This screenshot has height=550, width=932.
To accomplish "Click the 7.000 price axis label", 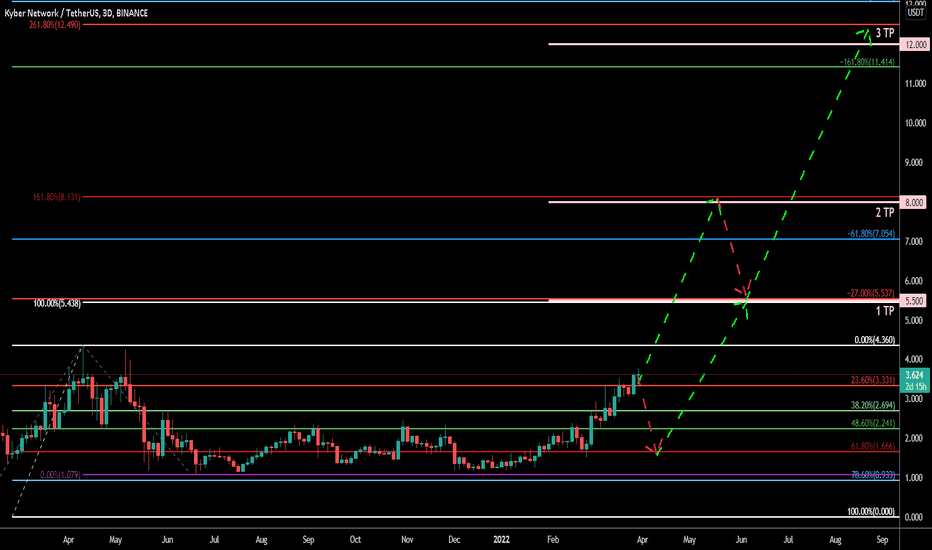I will tap(915, 241).
